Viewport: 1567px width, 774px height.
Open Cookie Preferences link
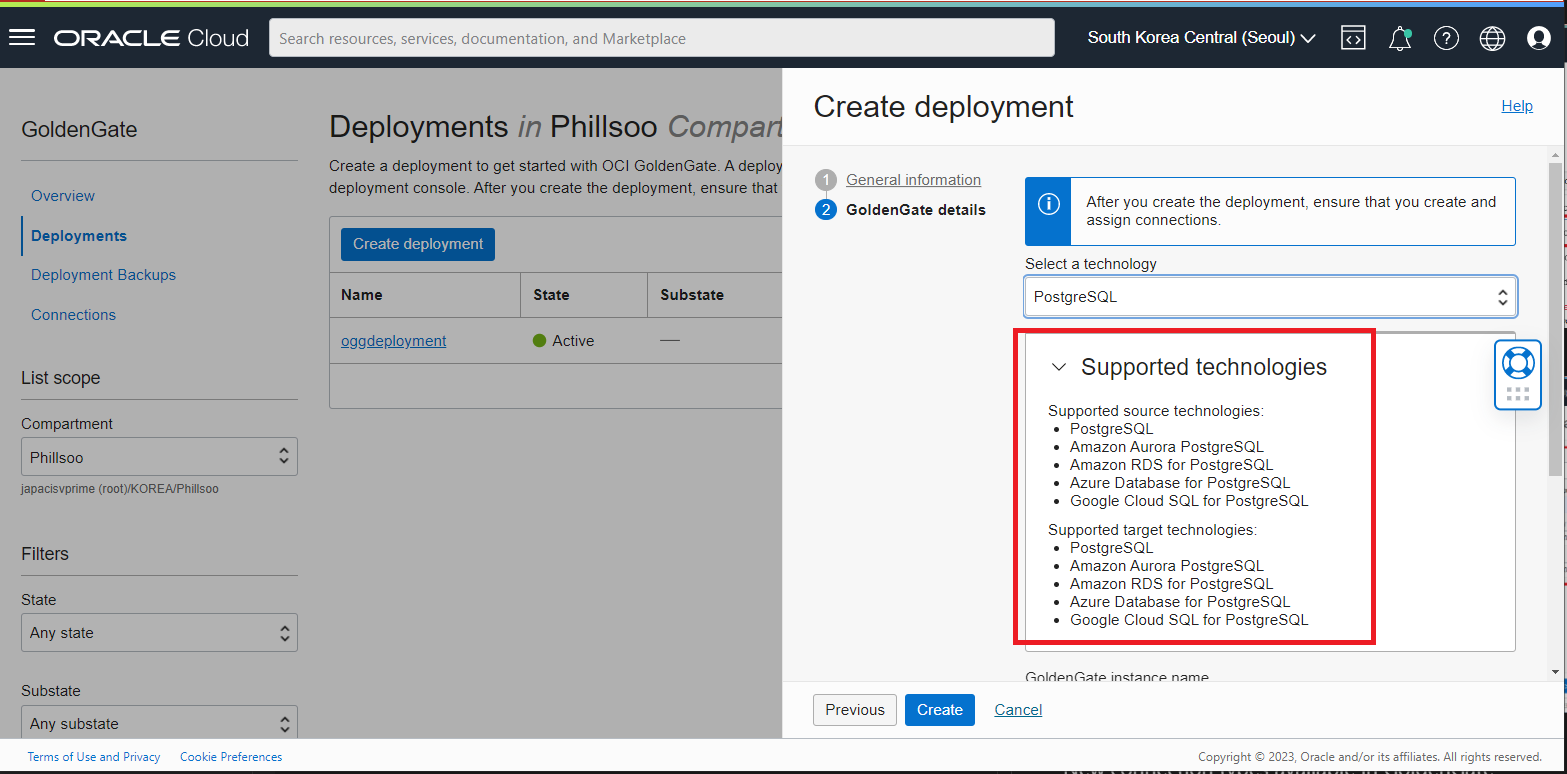231,757
